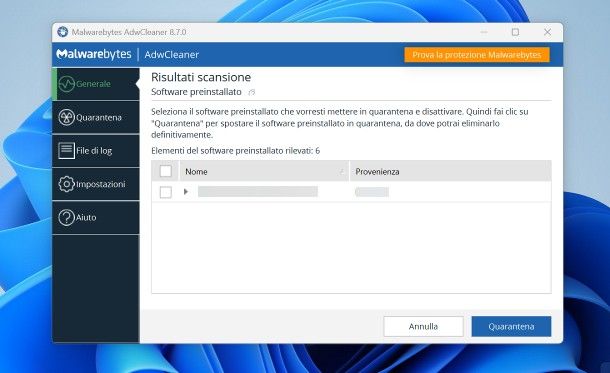Viewport: 610px width, 373px height.
Task: Minimize the AdwCleaner window
Action: (x=484, y=32)
